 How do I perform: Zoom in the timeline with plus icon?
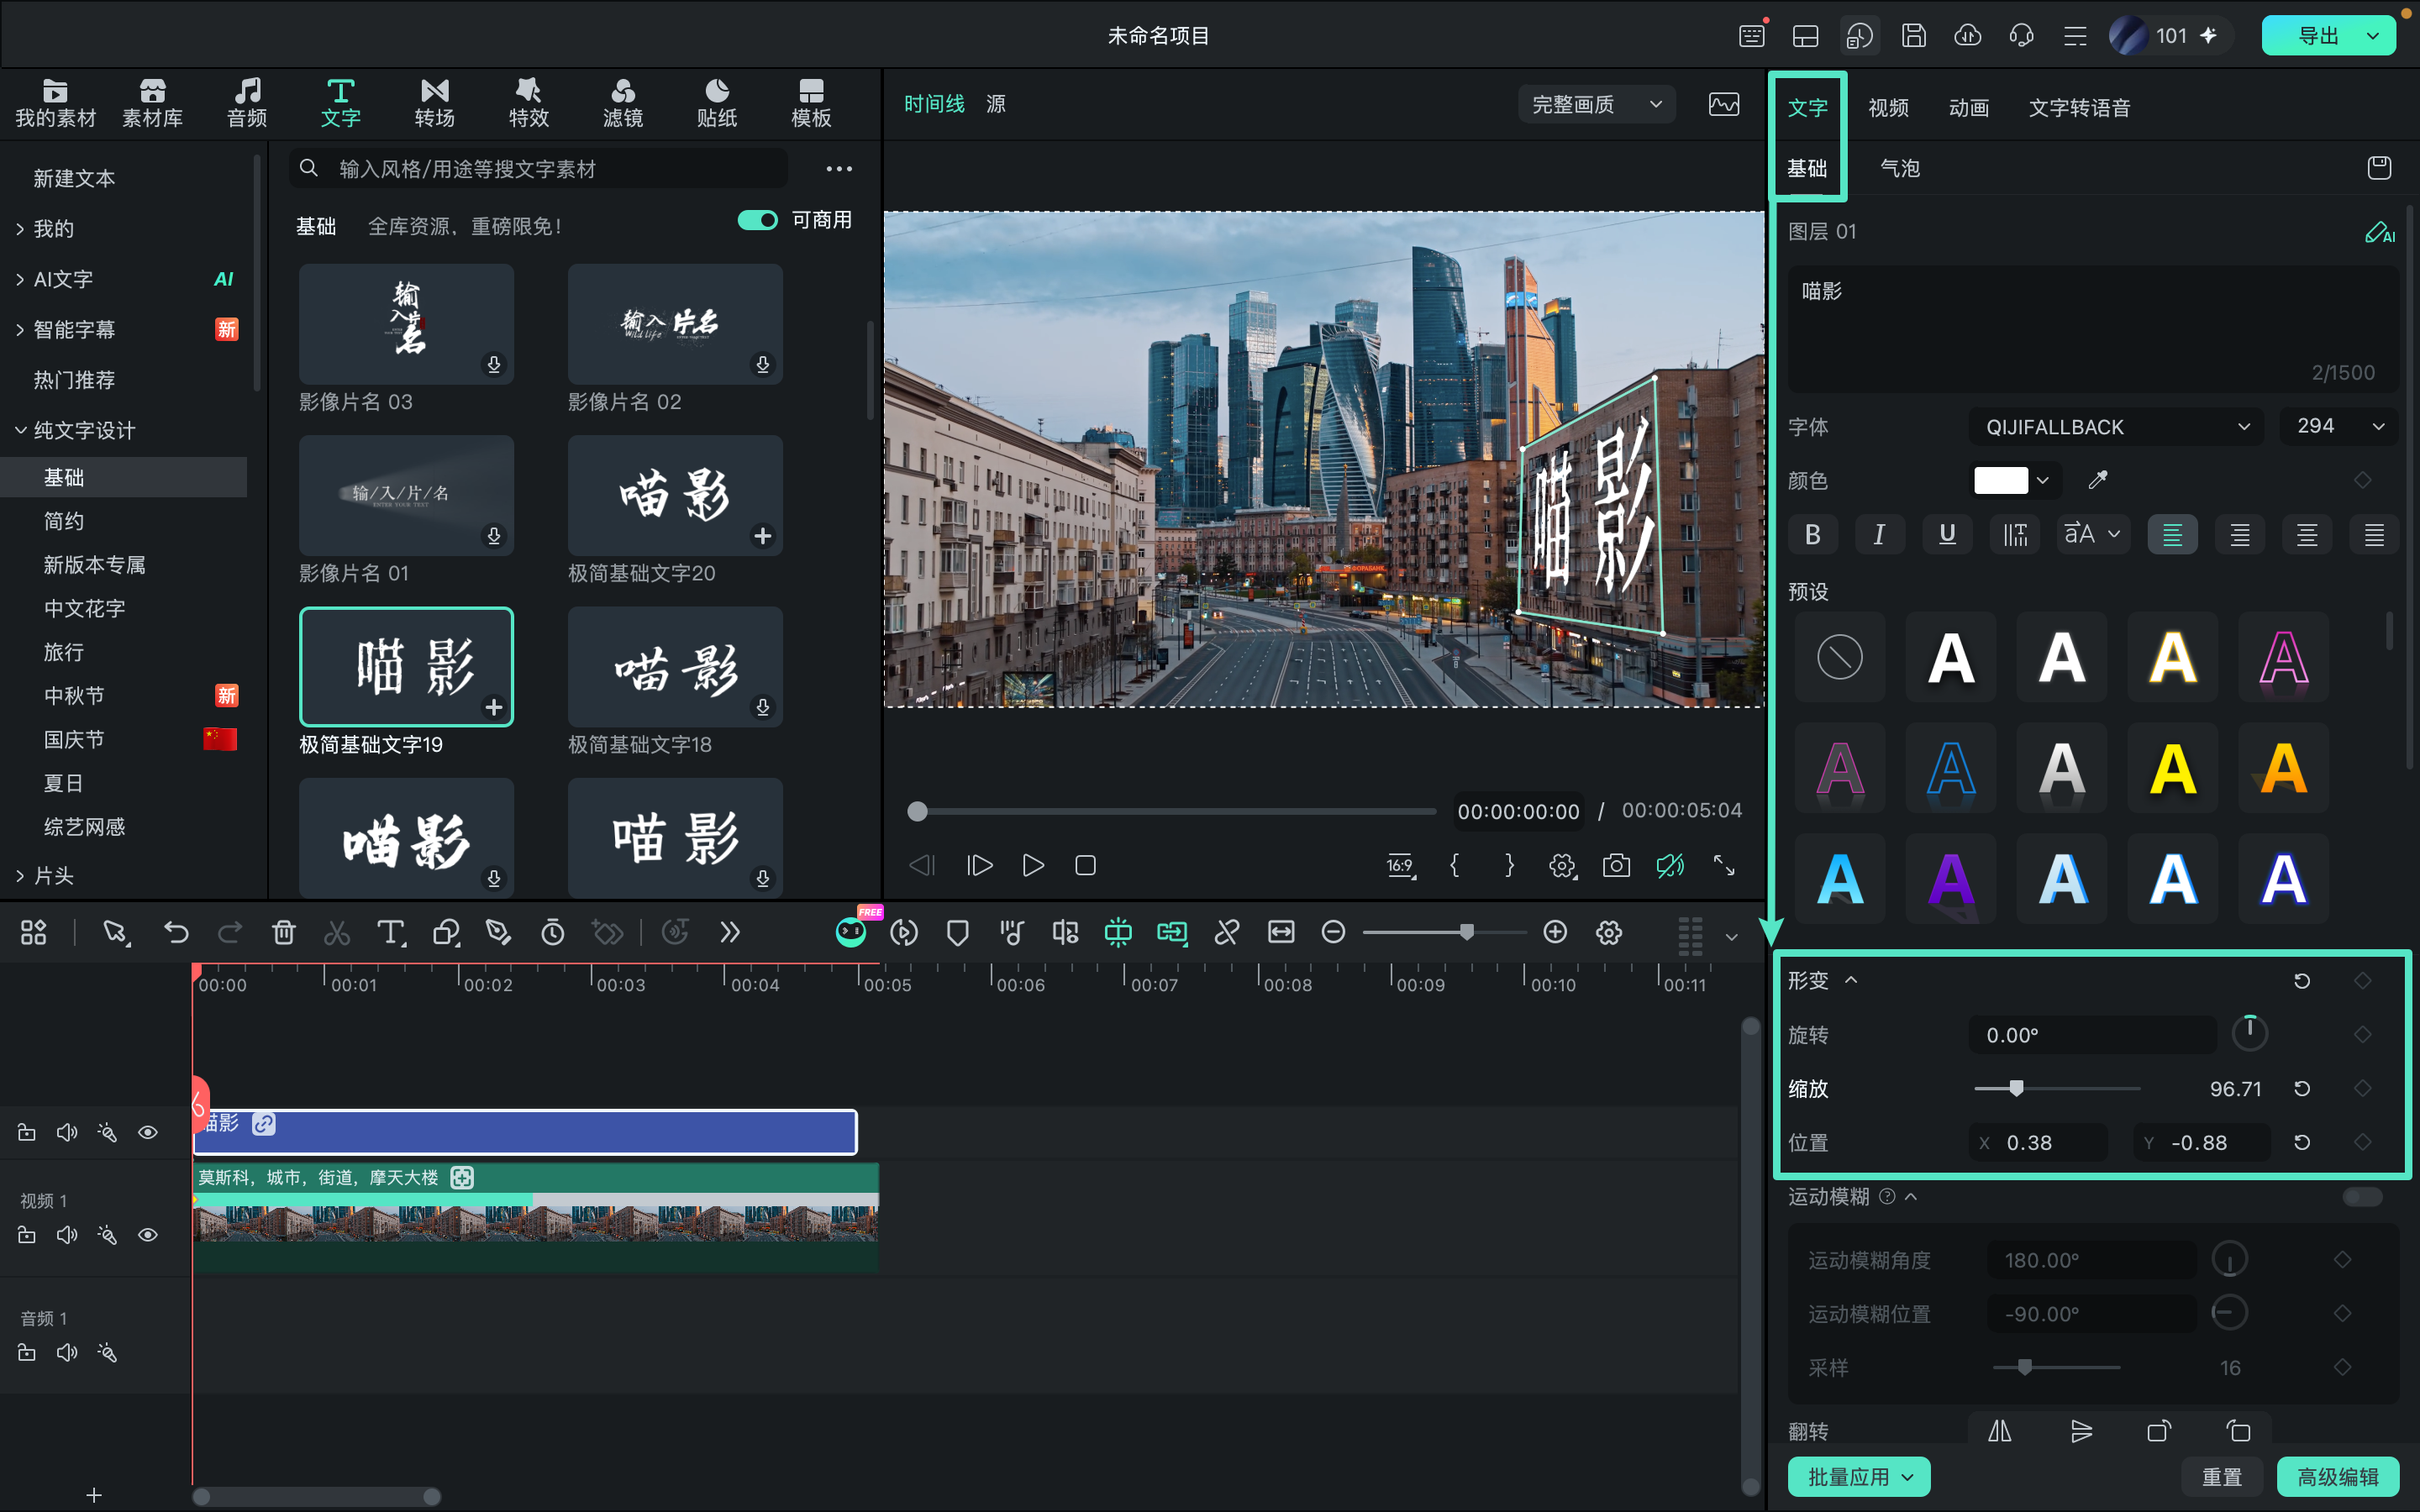tap(1554, 932)
